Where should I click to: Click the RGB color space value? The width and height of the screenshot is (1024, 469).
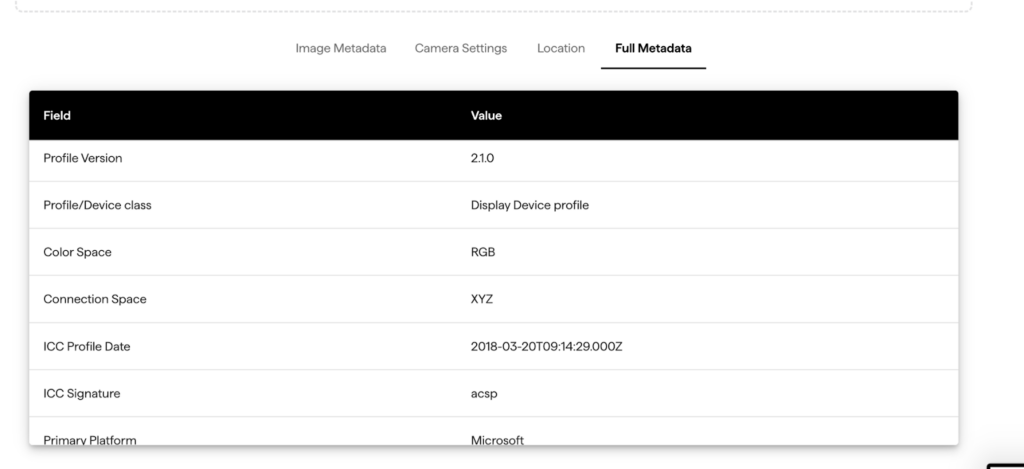[483, 252]
